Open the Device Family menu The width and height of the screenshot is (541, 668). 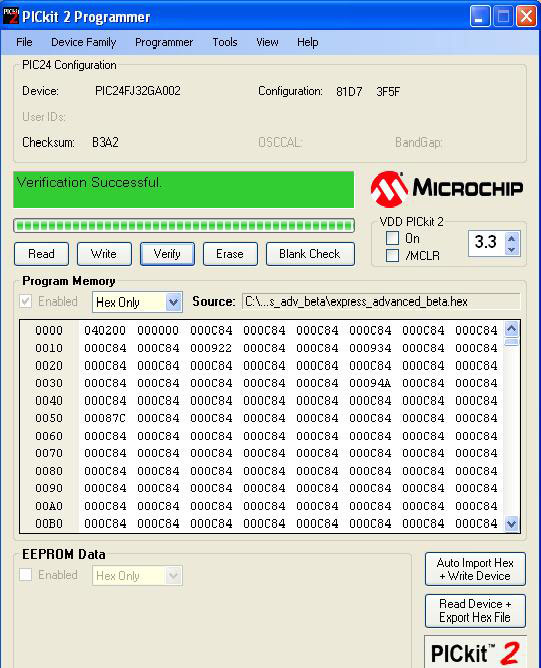[x=83, y=42]
